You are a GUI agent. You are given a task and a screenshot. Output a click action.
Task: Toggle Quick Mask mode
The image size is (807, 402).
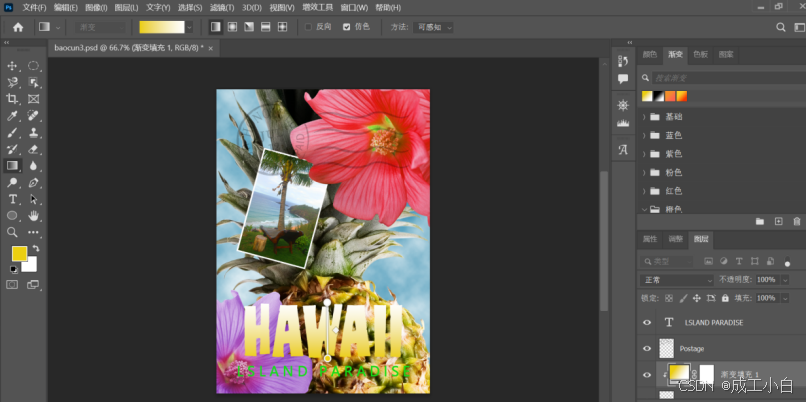pos(12,284)
